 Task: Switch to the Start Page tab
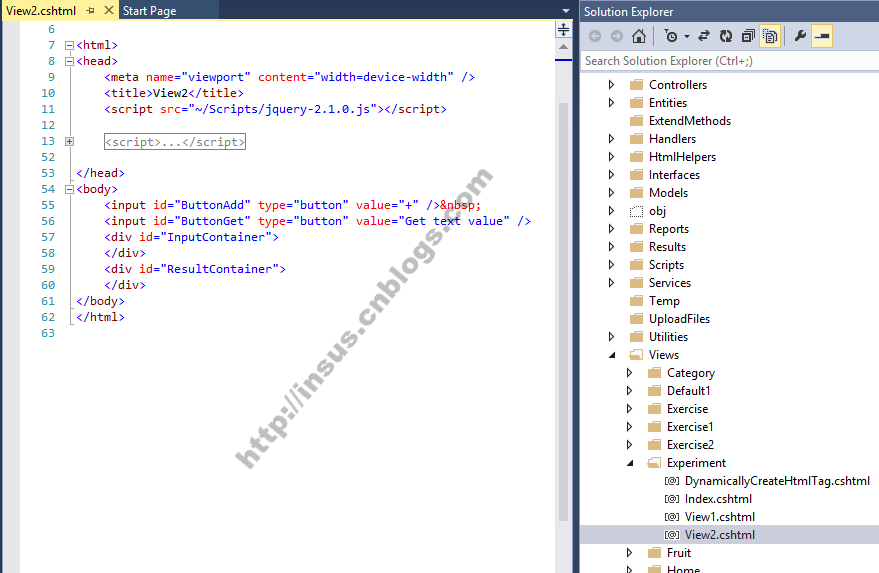(x=149, y=10)
